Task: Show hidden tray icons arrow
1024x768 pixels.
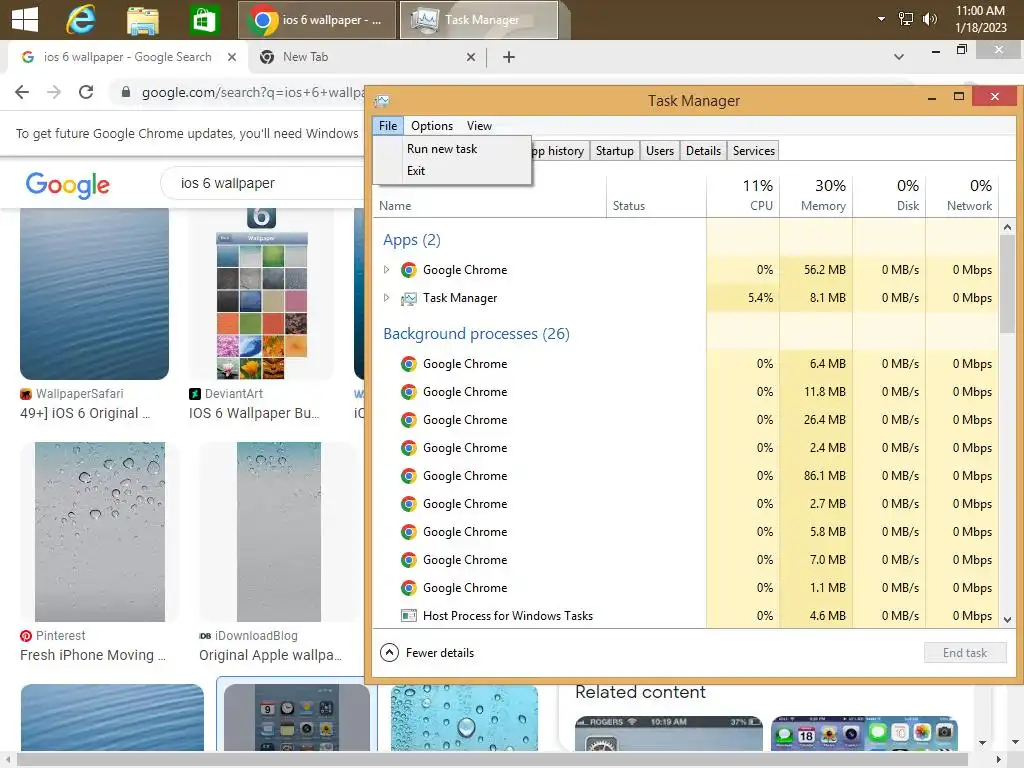Action: tap(881, 19)
